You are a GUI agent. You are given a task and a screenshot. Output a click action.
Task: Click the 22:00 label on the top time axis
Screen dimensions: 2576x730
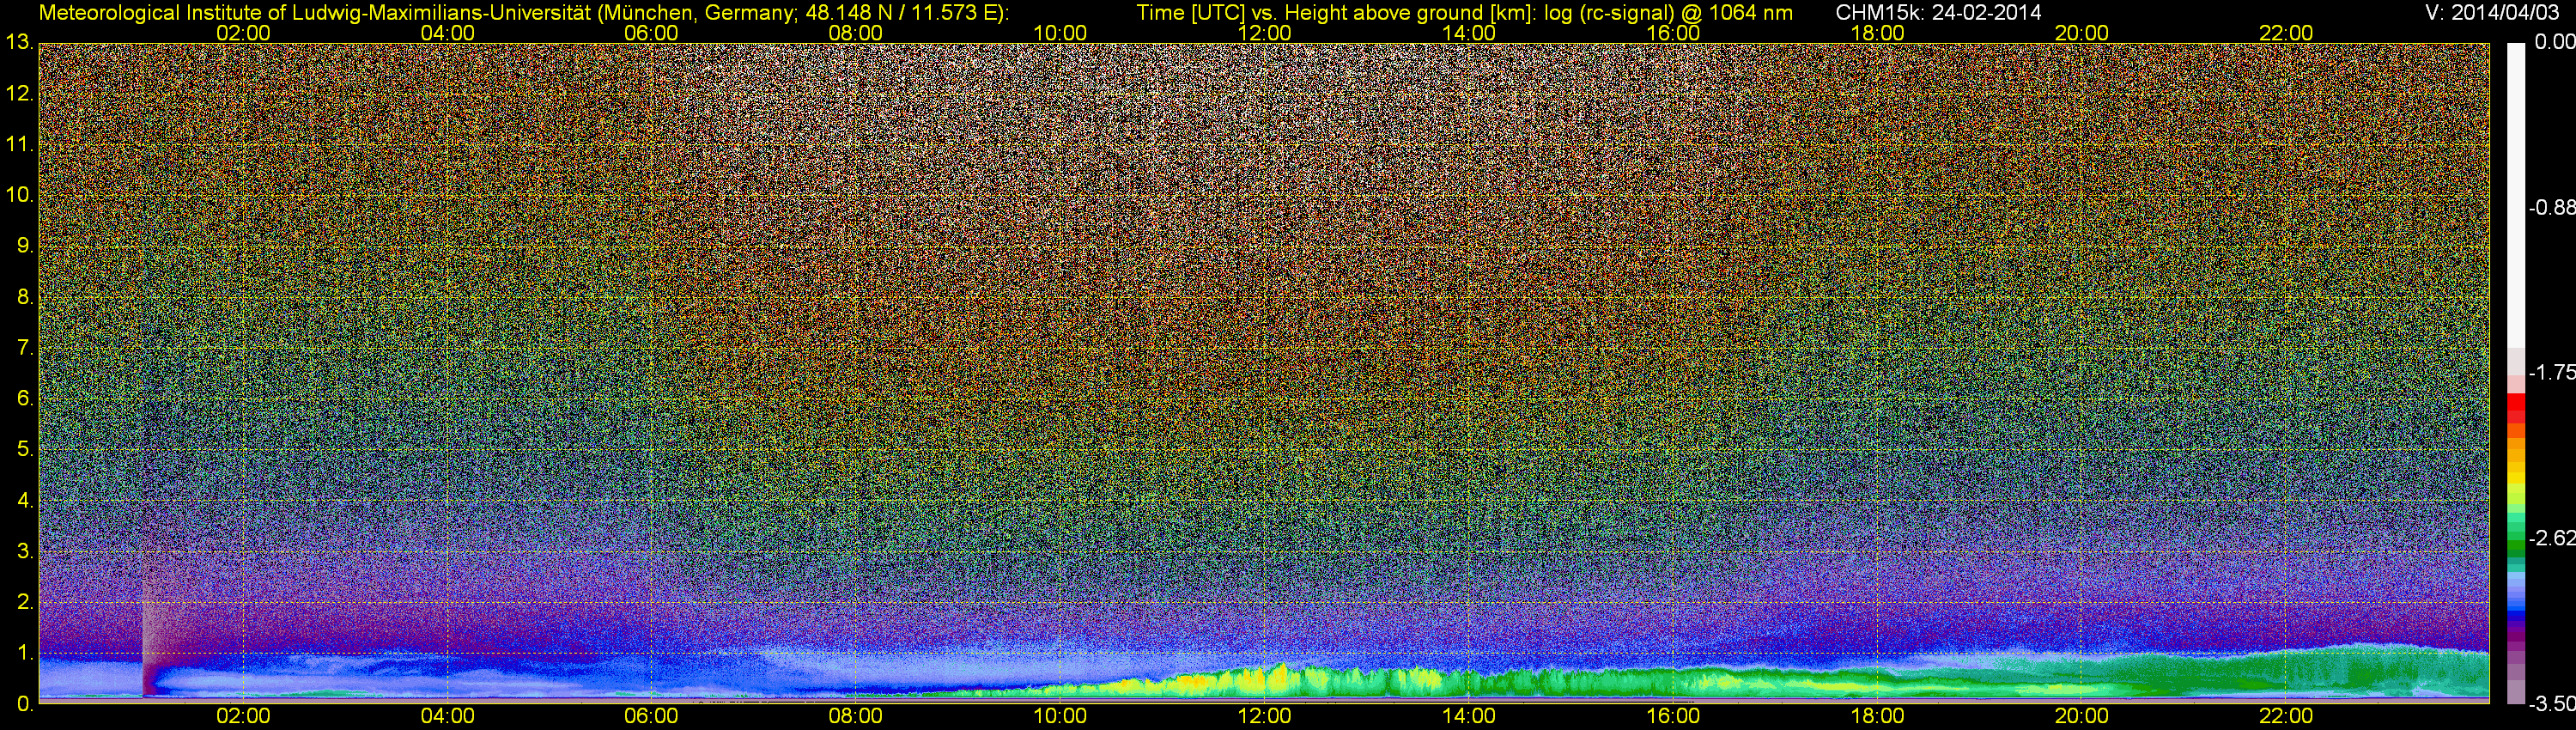tap(2286, 33)
